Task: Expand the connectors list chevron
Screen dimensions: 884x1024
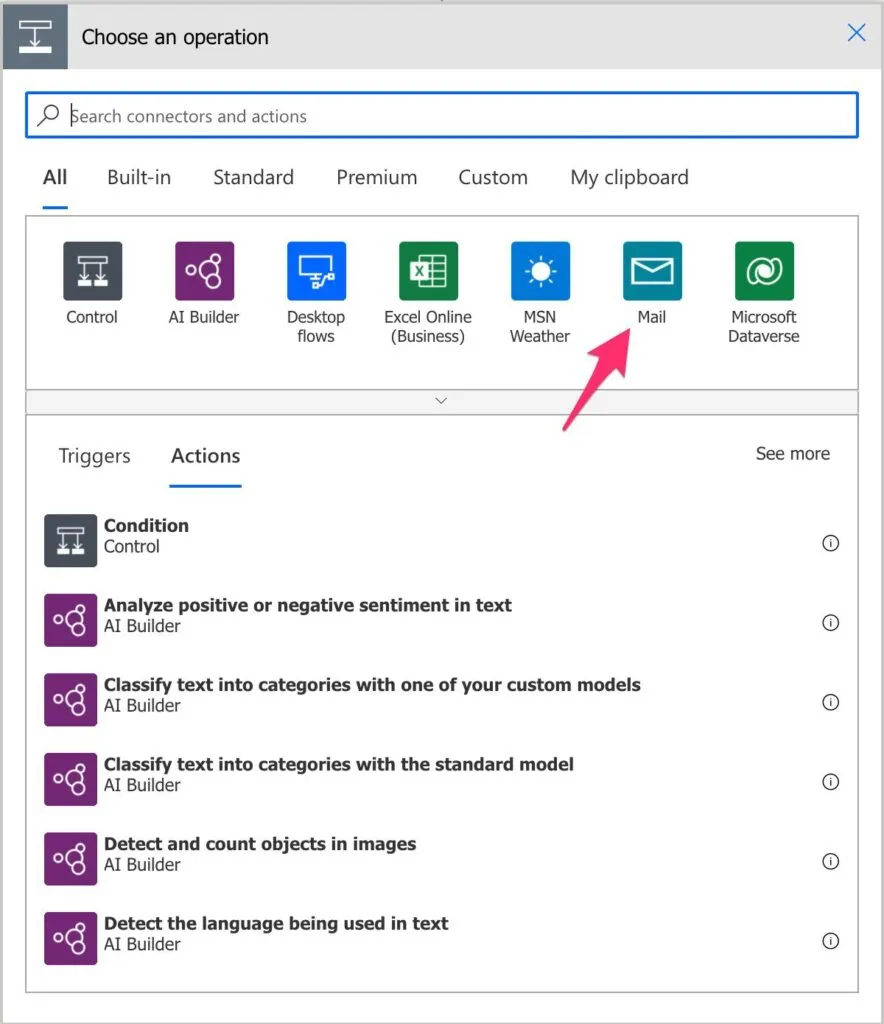Action: (x=441, y=401)
